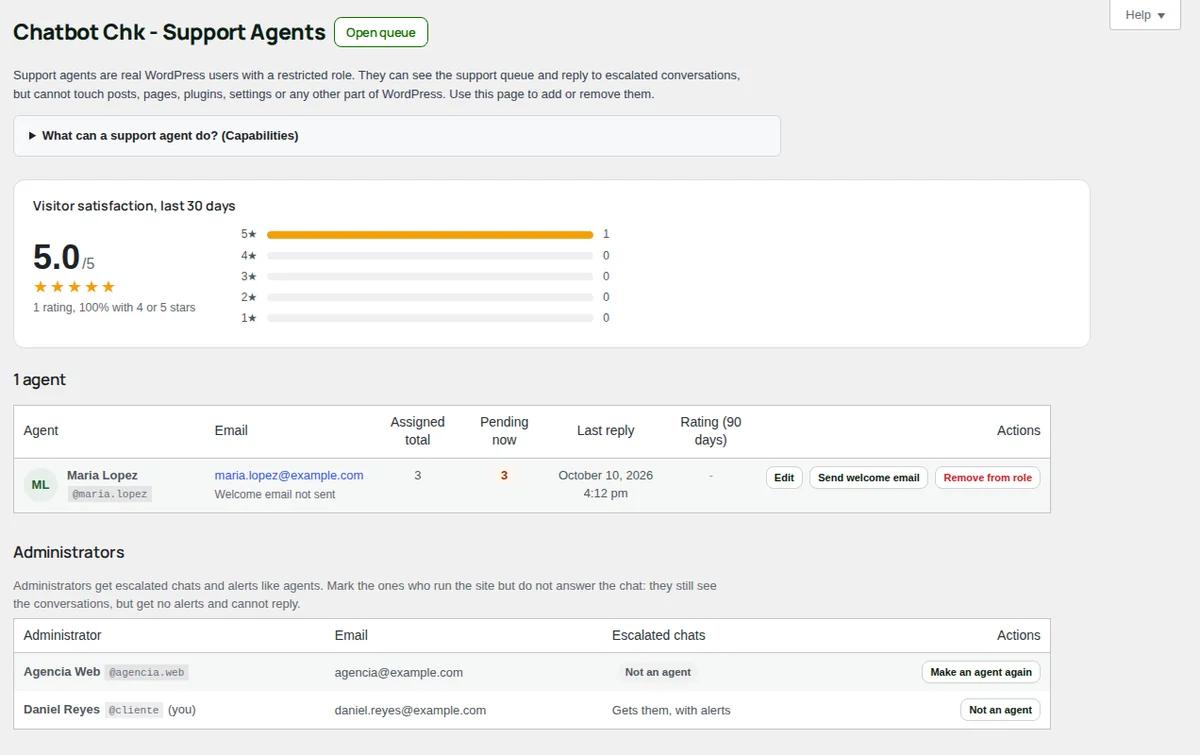Image resolution: width=1200 pixels, height=755 pixels.
Task: Click the 'Last reply' column header
Action: coord(605,431)
